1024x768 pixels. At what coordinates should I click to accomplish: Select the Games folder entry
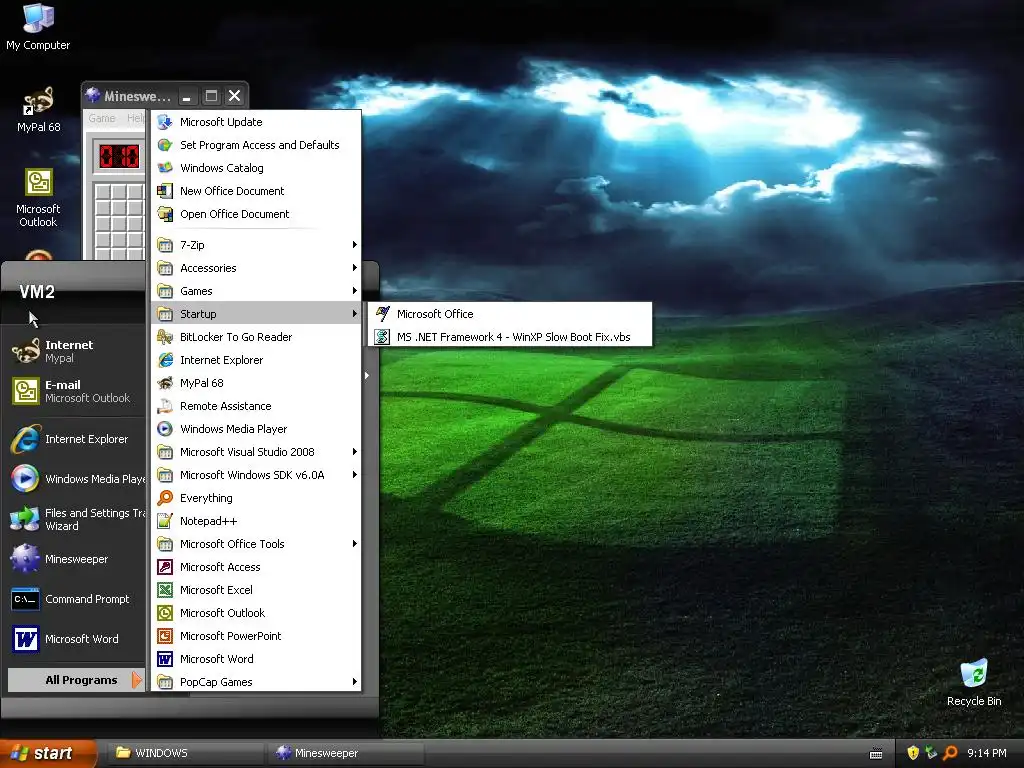point(256,291)
